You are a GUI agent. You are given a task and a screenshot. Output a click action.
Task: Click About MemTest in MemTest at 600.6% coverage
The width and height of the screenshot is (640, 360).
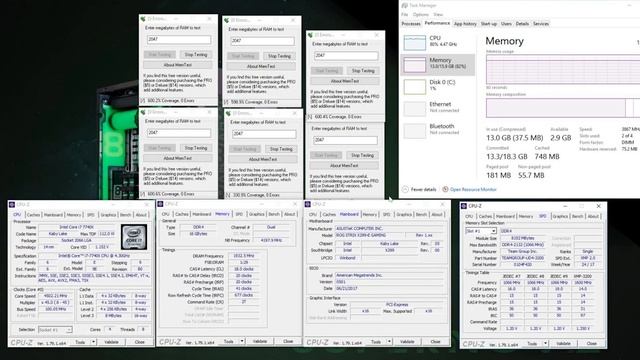click(x=178, y=158)
